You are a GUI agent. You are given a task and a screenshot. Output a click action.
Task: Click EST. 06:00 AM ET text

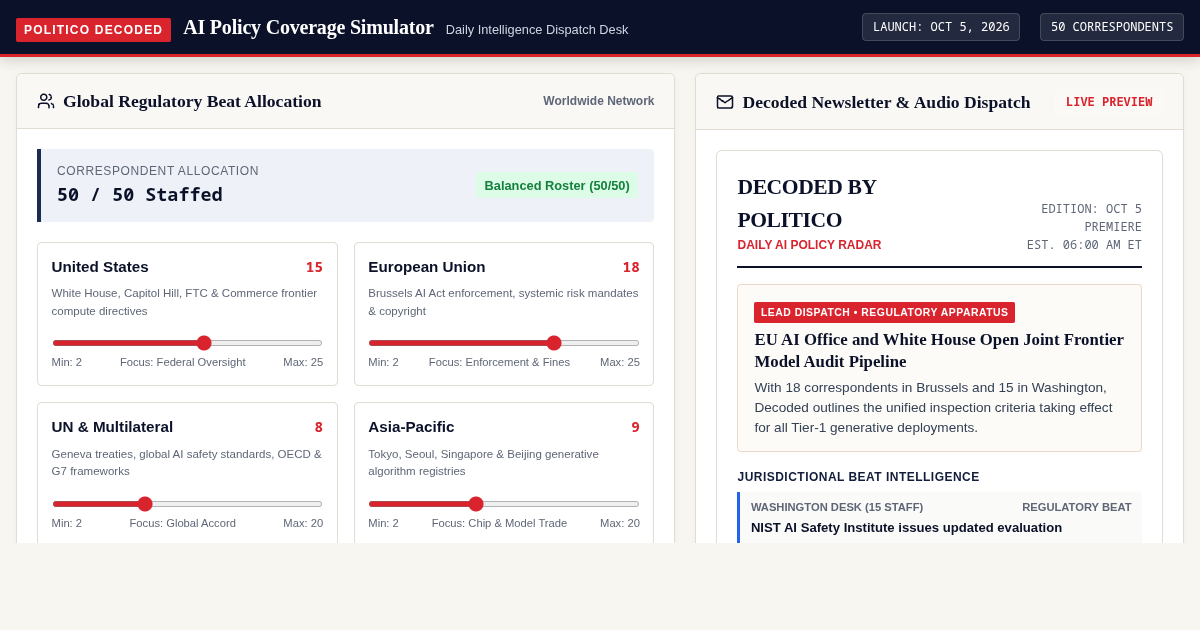(x=1084, y=245)
